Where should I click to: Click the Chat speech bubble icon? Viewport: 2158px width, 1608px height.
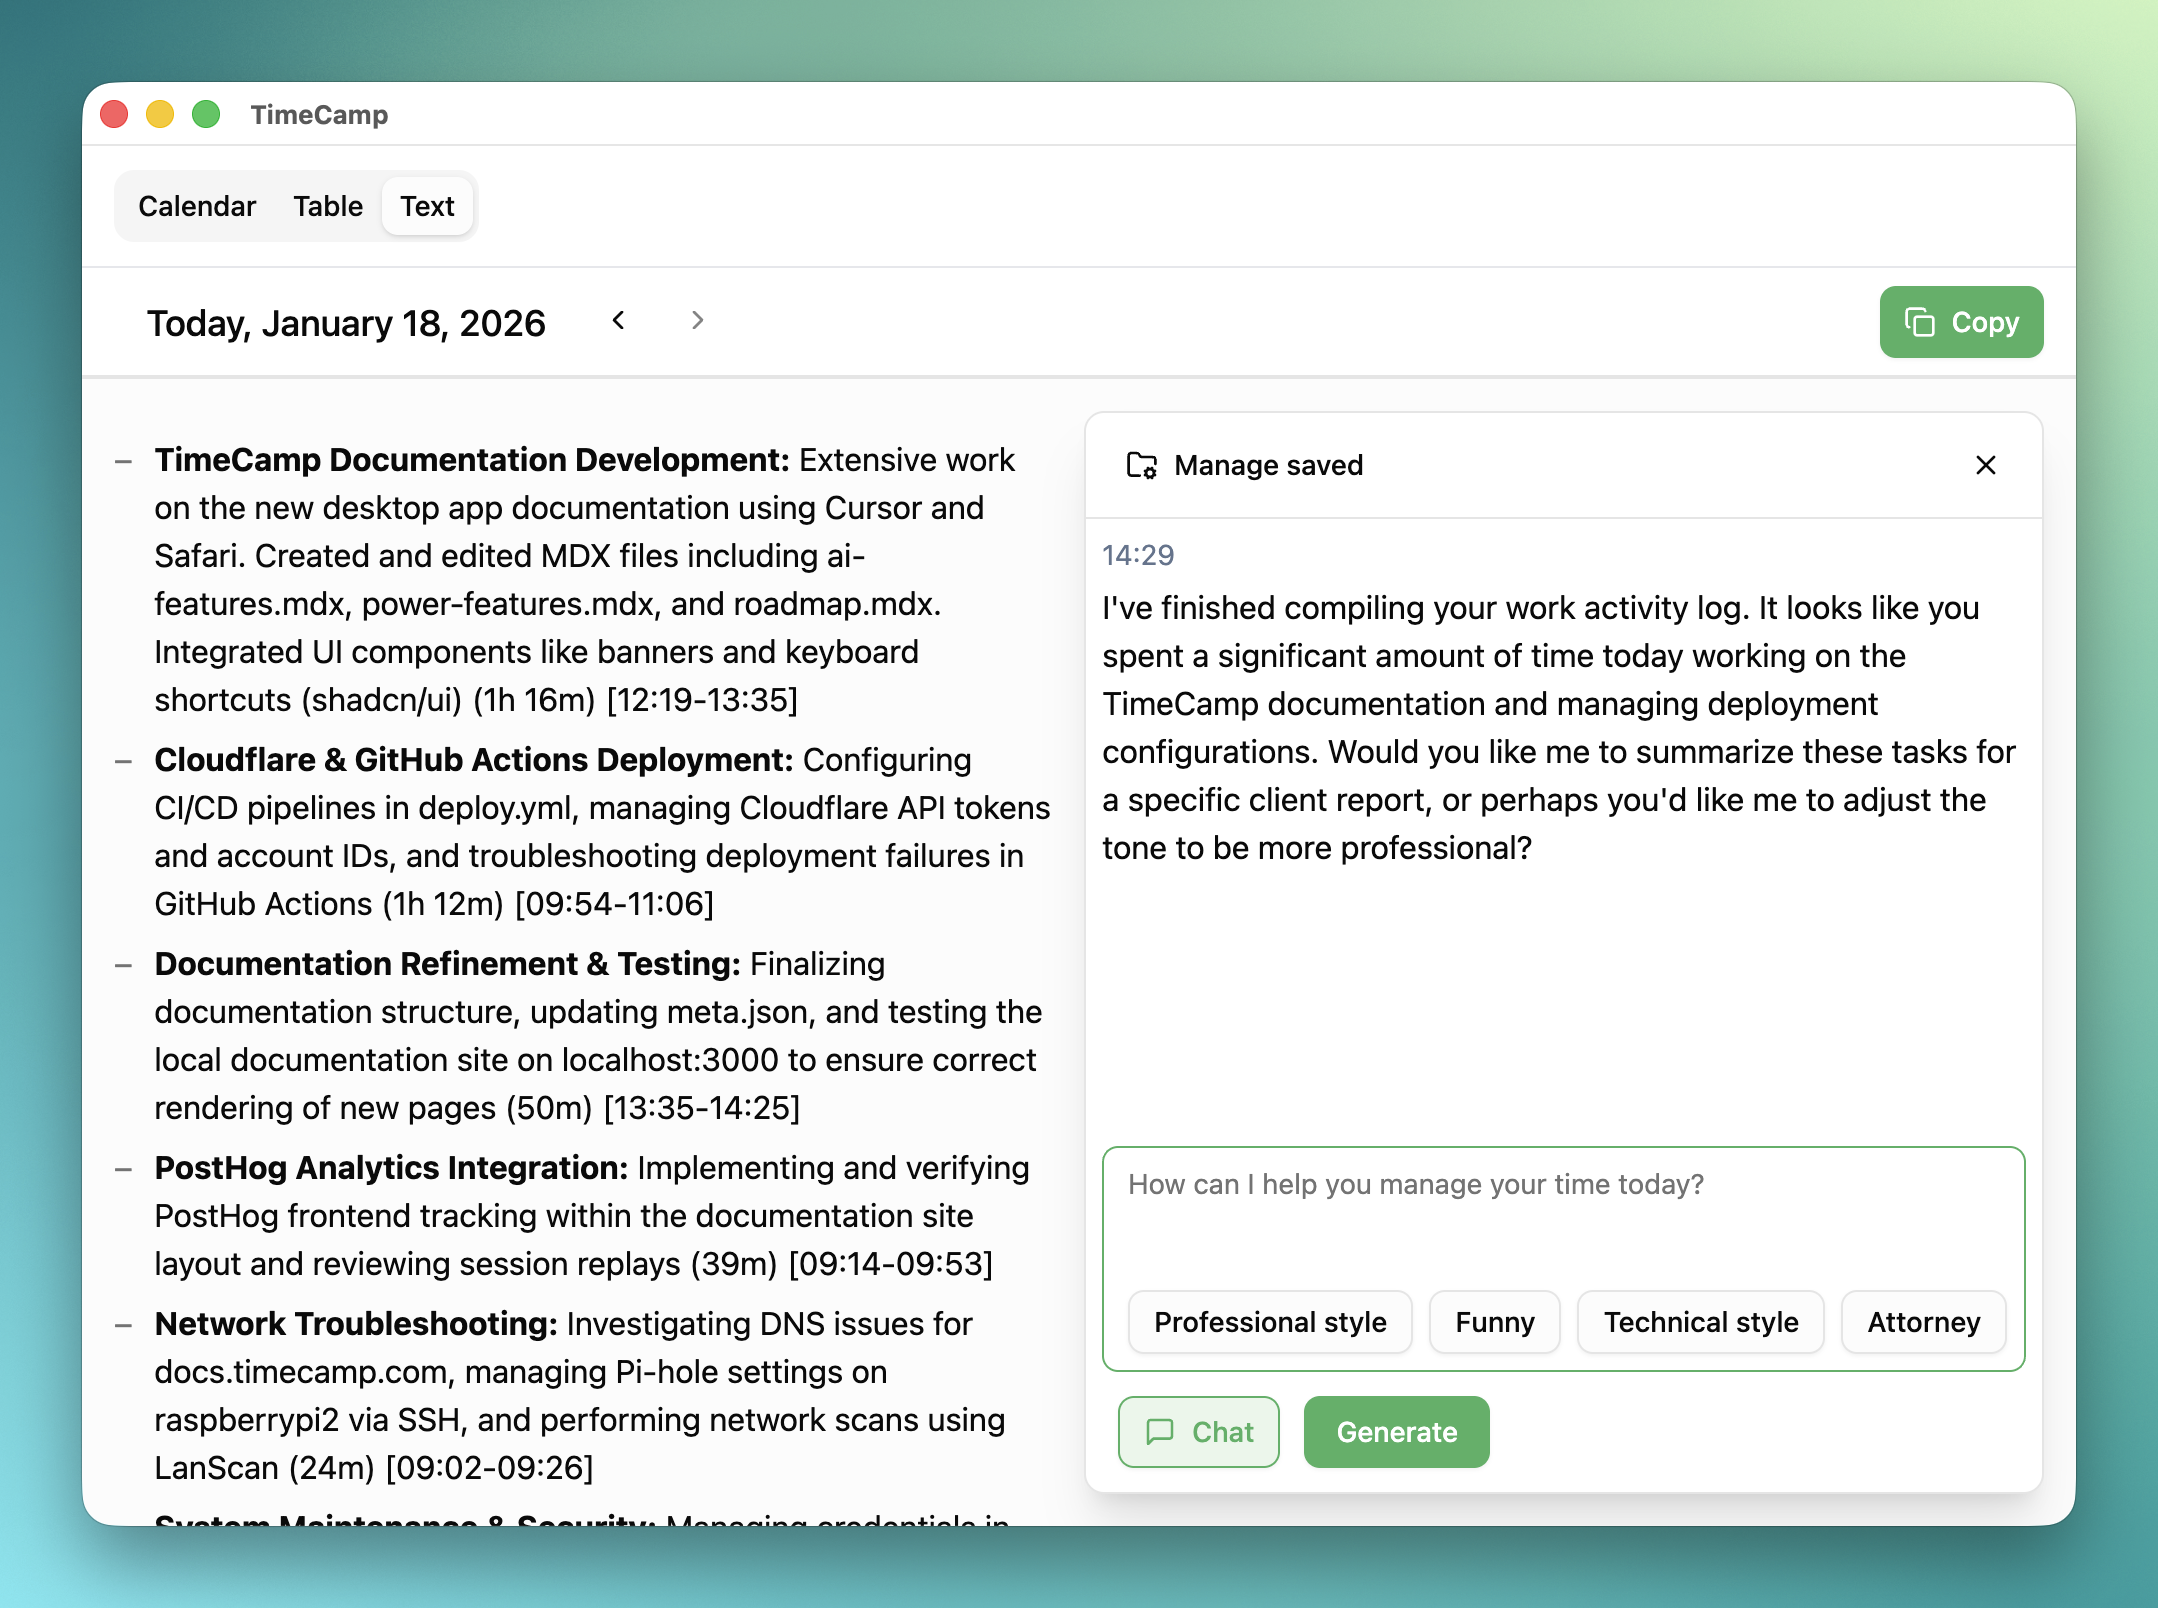tap(1160, 1431)
